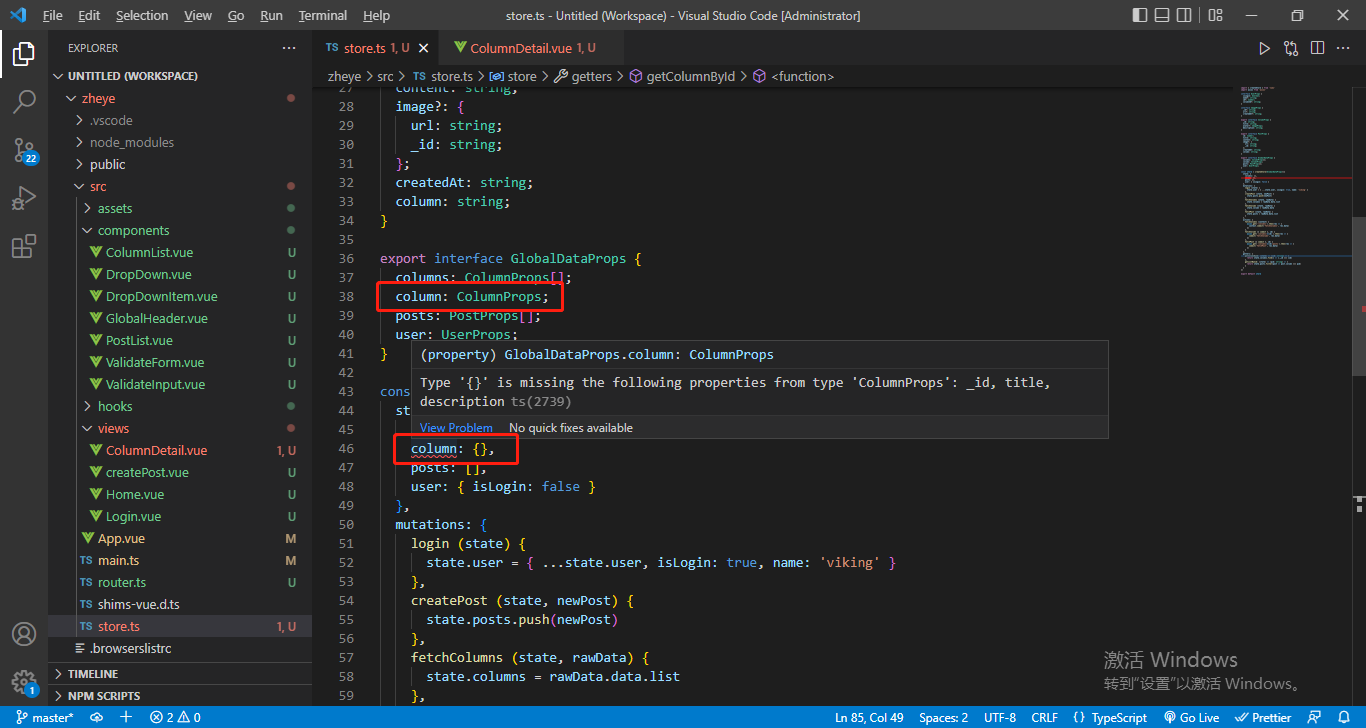Click Prettier status bar item
The height and width of the screenshot is (728, 1366).
tap(1263, 717)
